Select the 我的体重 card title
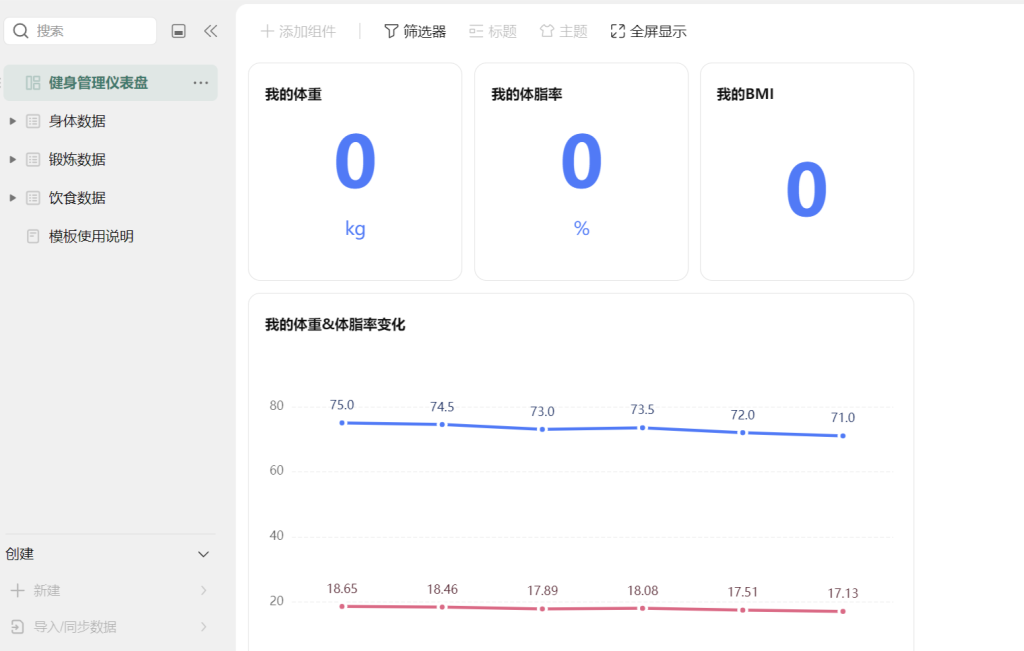 [x=293, y=95]
